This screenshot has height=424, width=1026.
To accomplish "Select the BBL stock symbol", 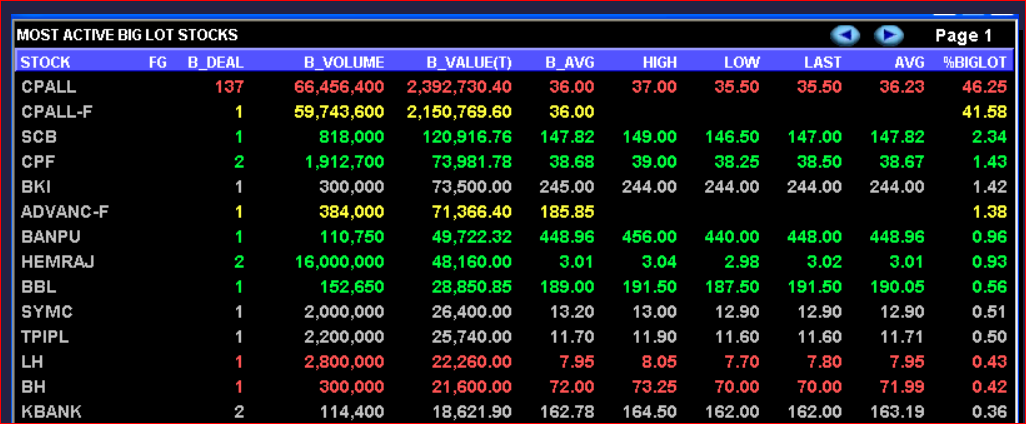I will 39,287.
